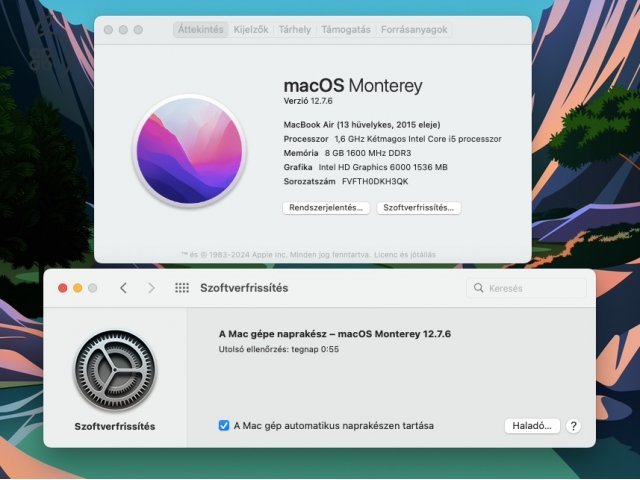640x480 pixels.
Task: Minimize Szoftverfrissítés window with yellow button
Action: click(x=78, y=288)
